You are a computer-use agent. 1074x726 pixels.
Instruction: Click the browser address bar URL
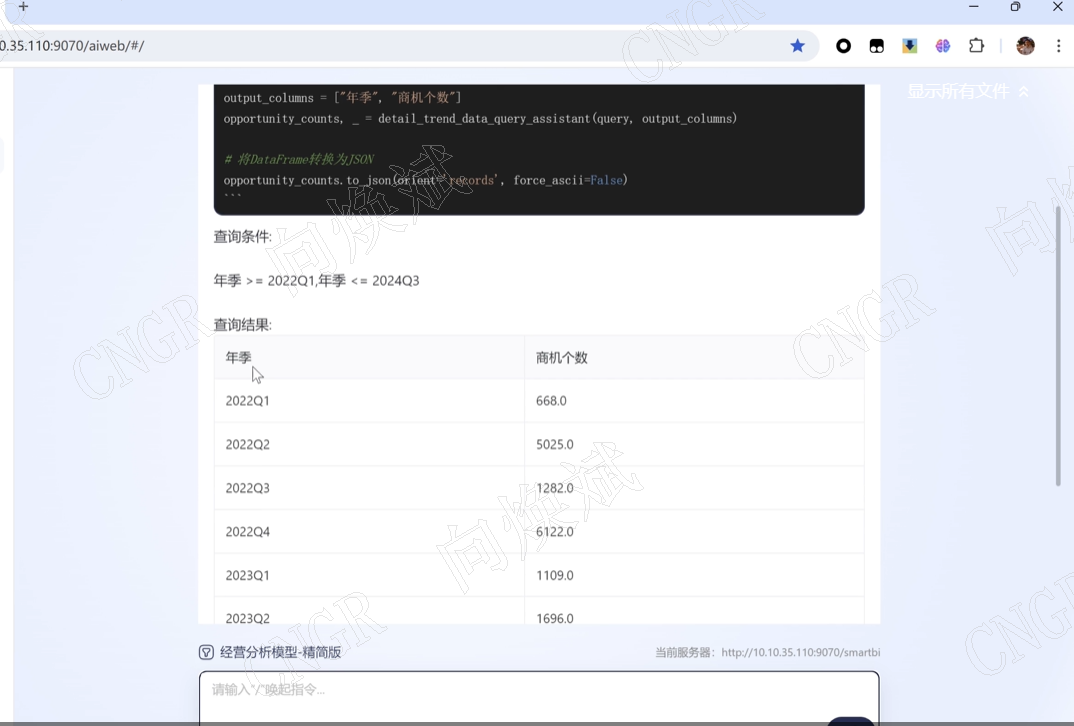point(72,46)
